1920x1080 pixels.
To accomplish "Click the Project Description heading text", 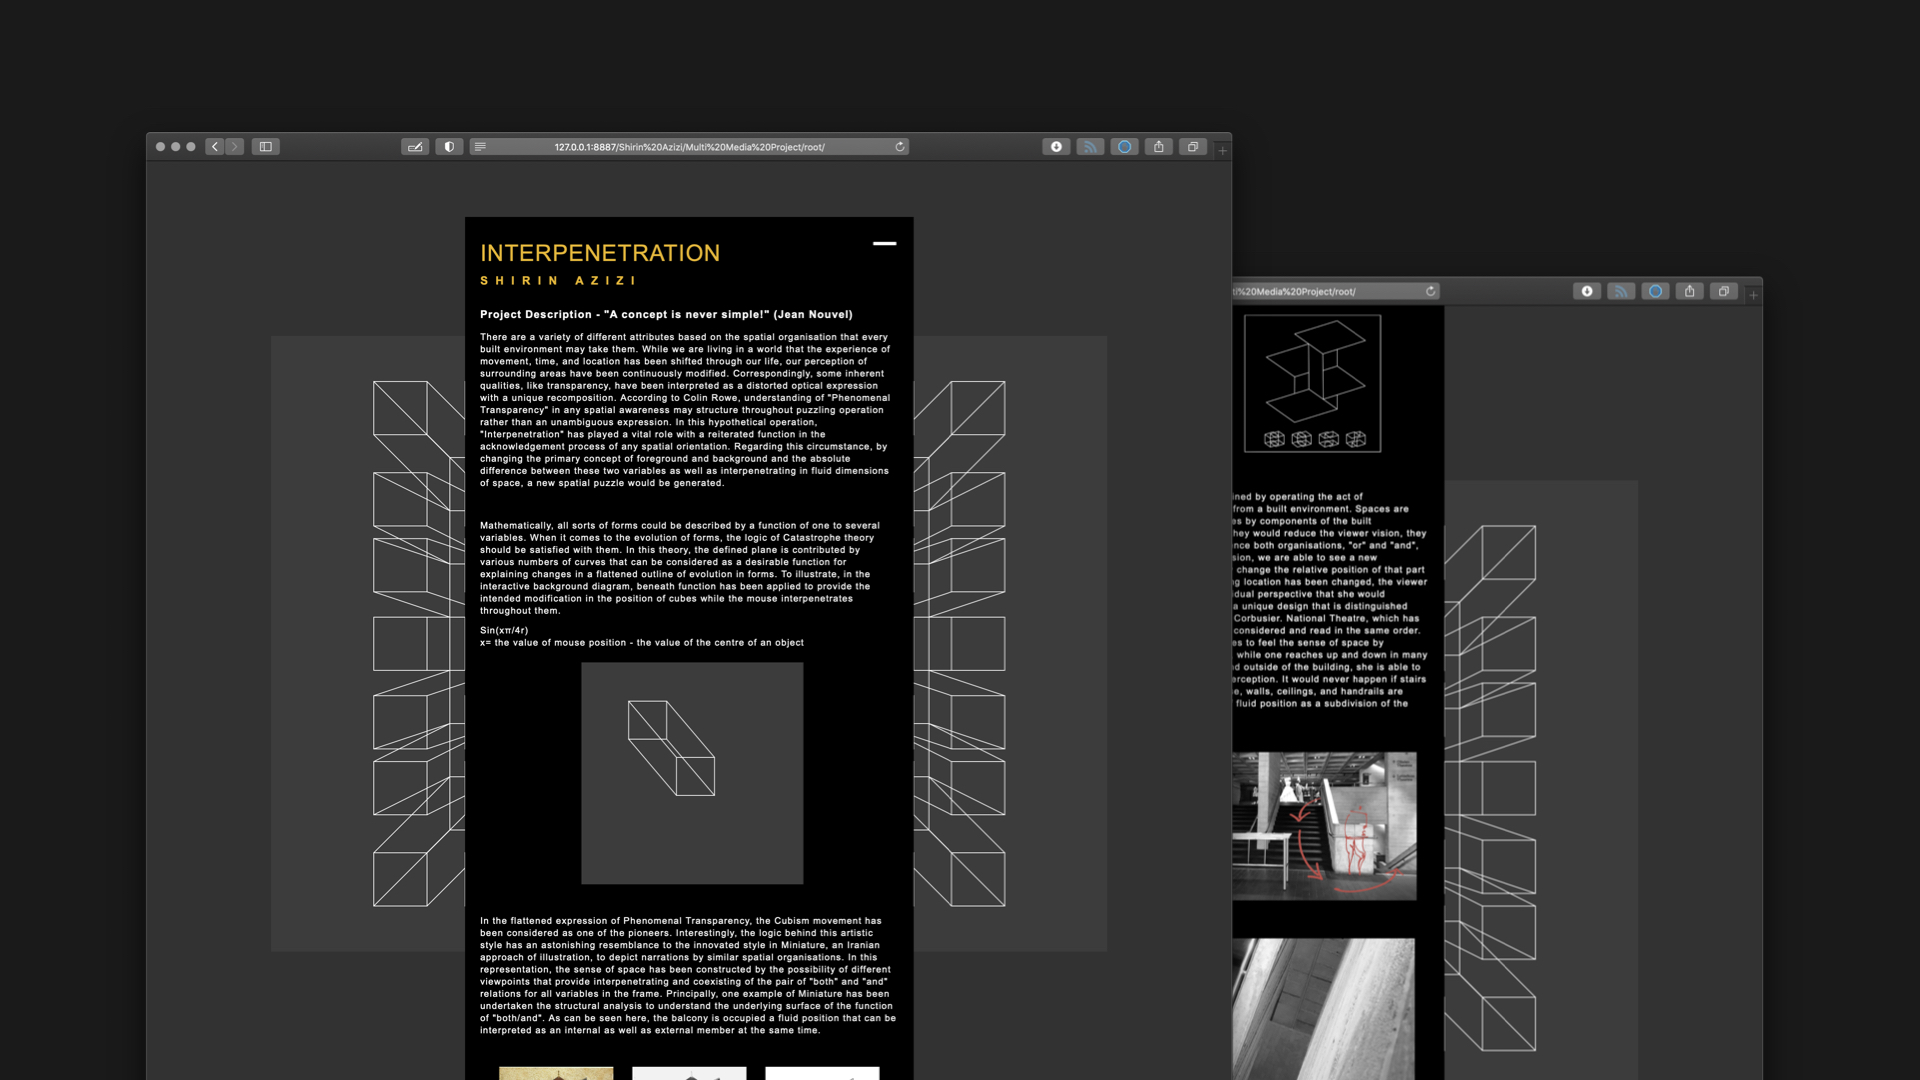I will [666, 314].
